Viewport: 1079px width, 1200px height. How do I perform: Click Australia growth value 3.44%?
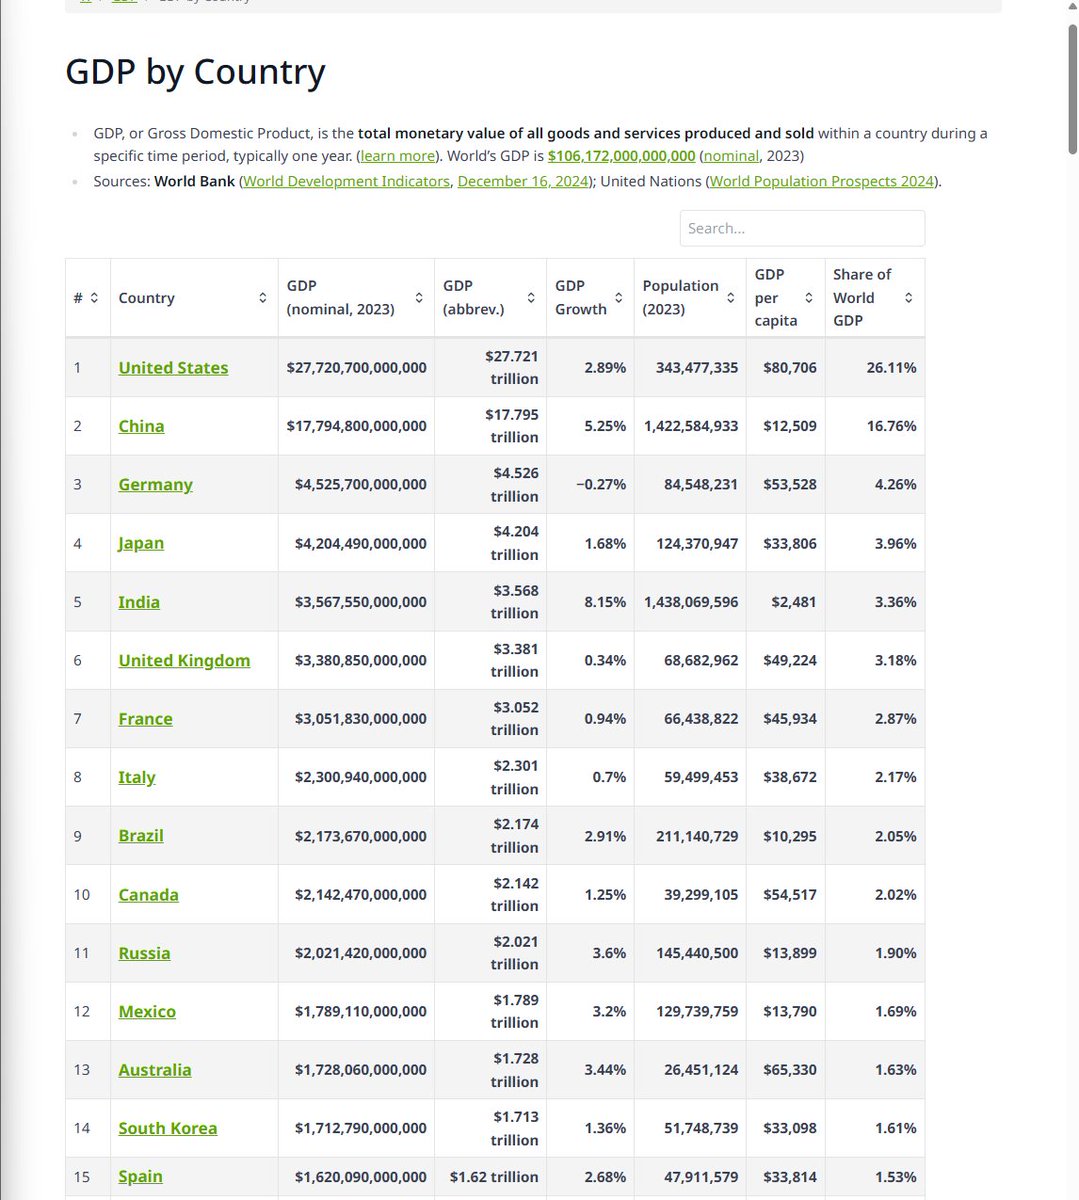point(605,1070)
